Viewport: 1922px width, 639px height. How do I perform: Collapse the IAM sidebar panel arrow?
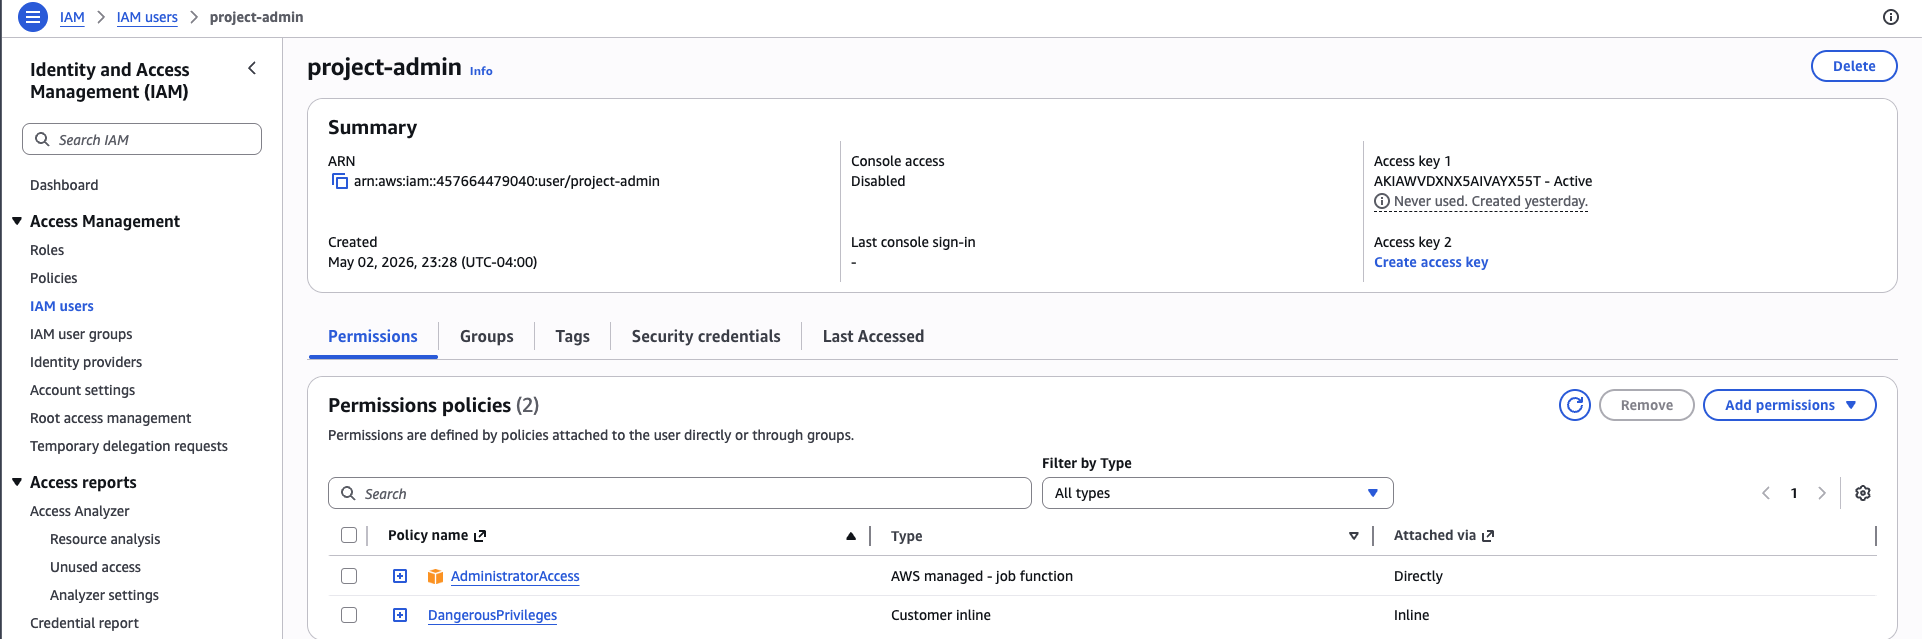[252, 68]
